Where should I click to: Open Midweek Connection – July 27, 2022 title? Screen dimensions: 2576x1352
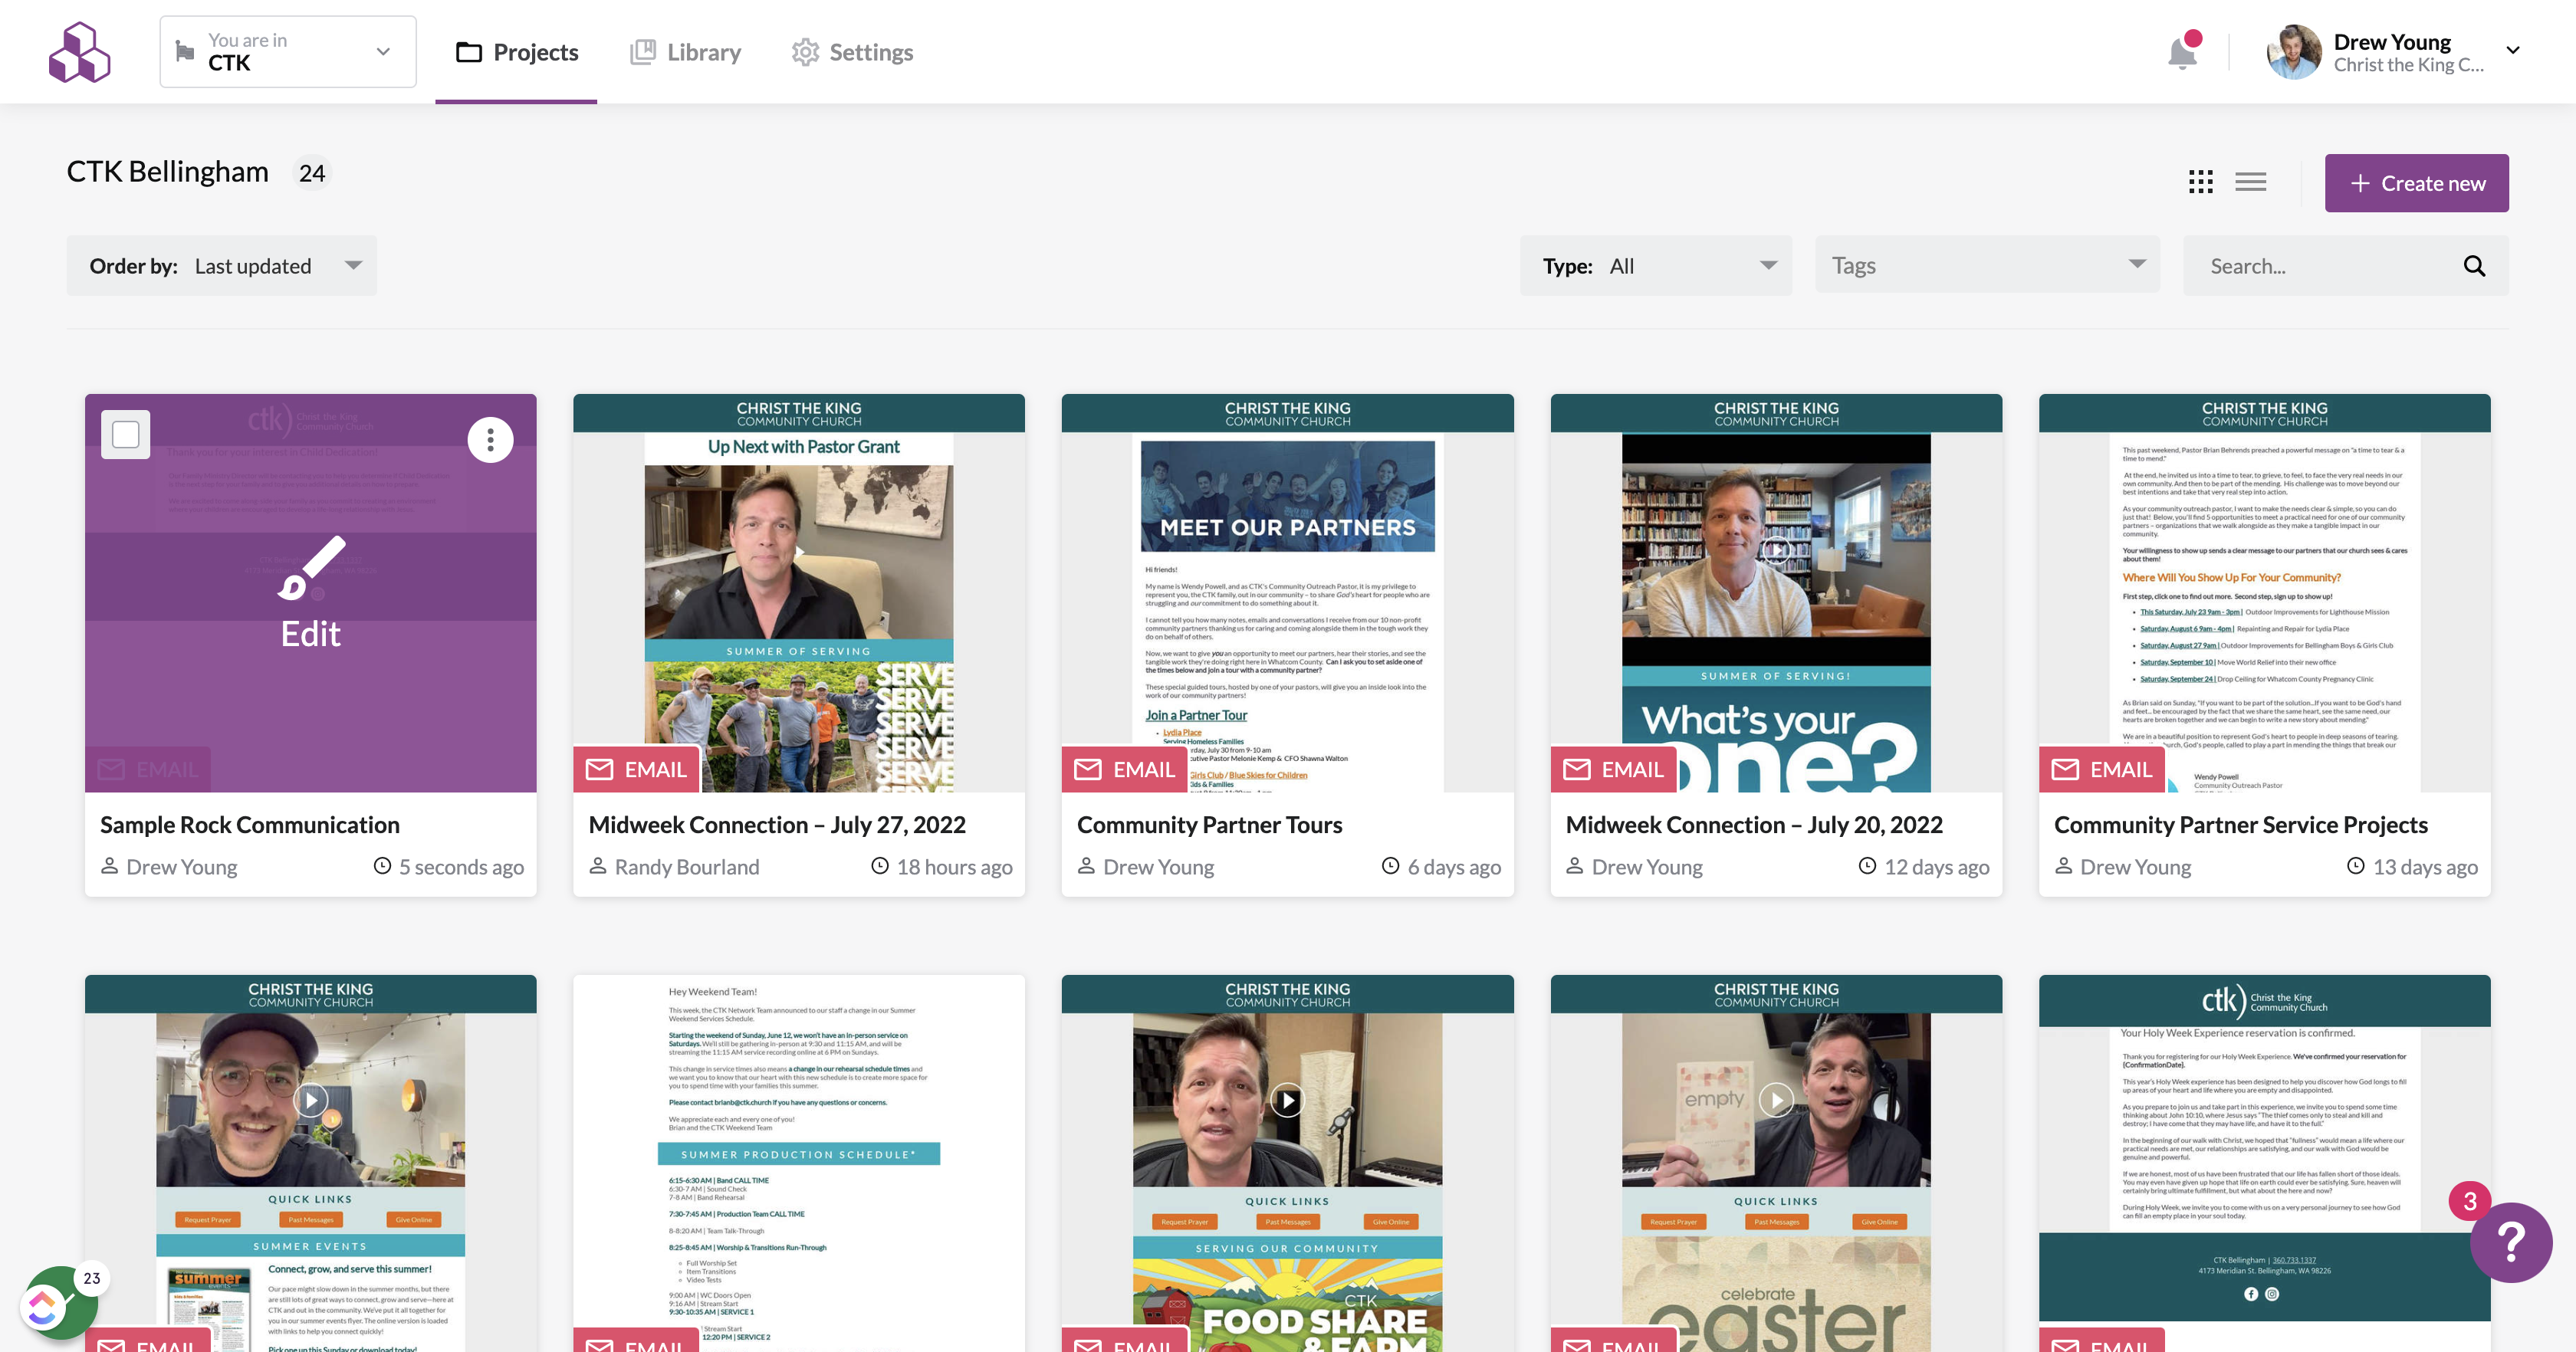point(777,825)
